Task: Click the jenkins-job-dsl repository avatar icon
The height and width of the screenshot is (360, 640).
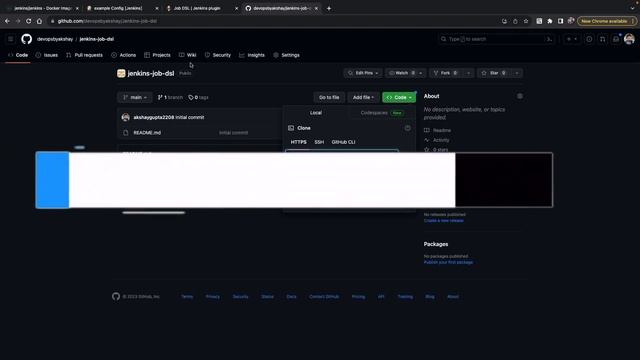Action: click(121, 73)
